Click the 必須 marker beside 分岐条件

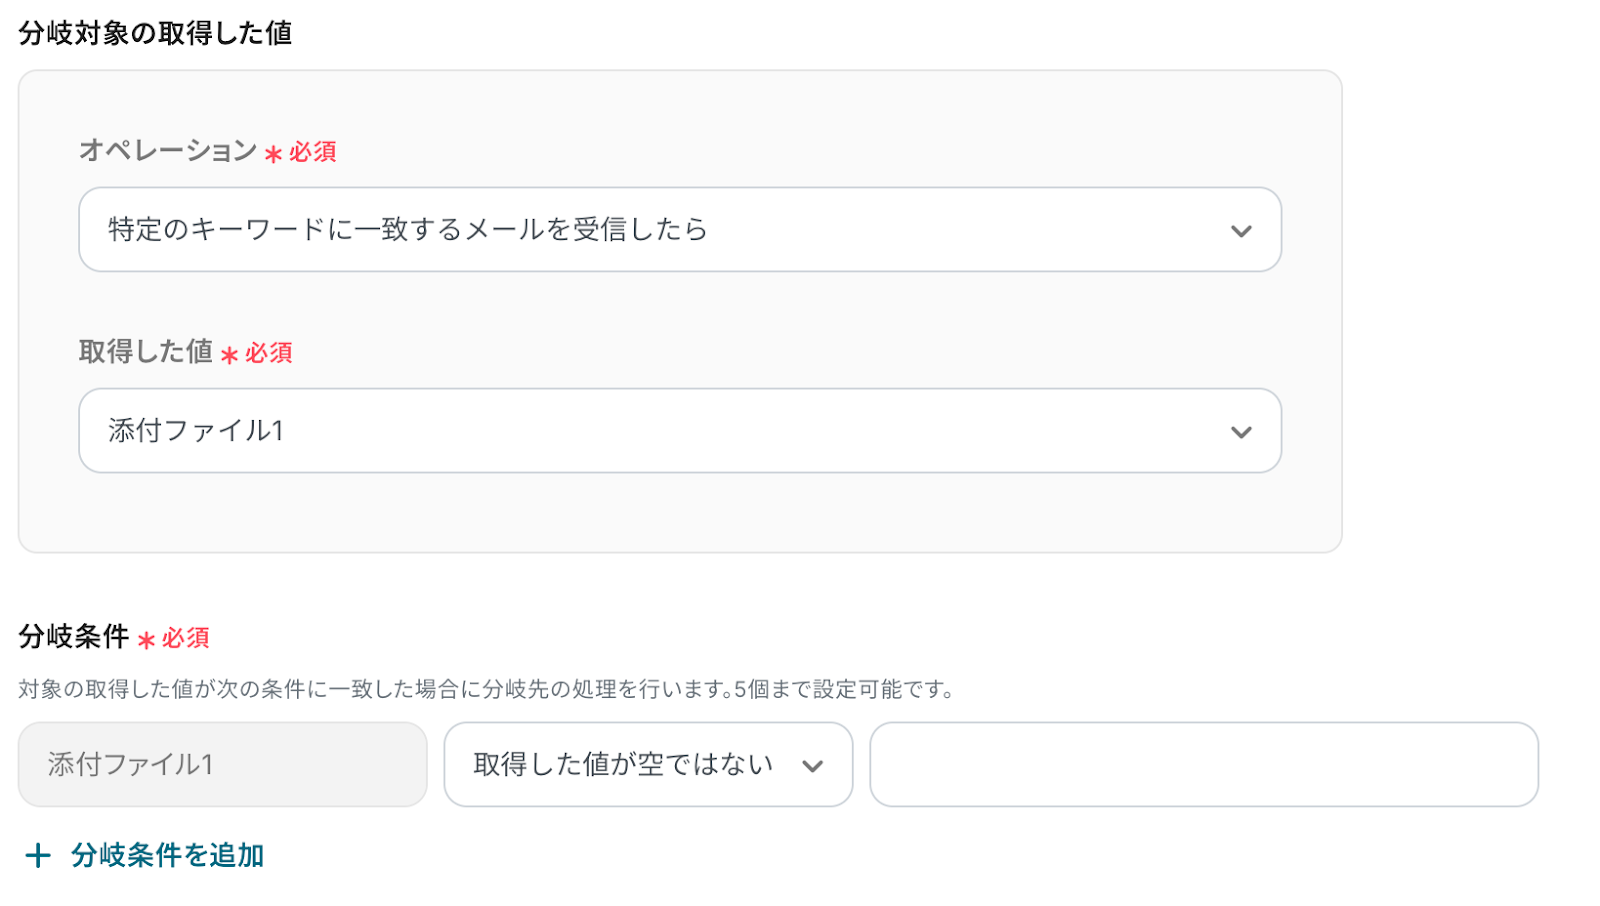tap(186, 638)
